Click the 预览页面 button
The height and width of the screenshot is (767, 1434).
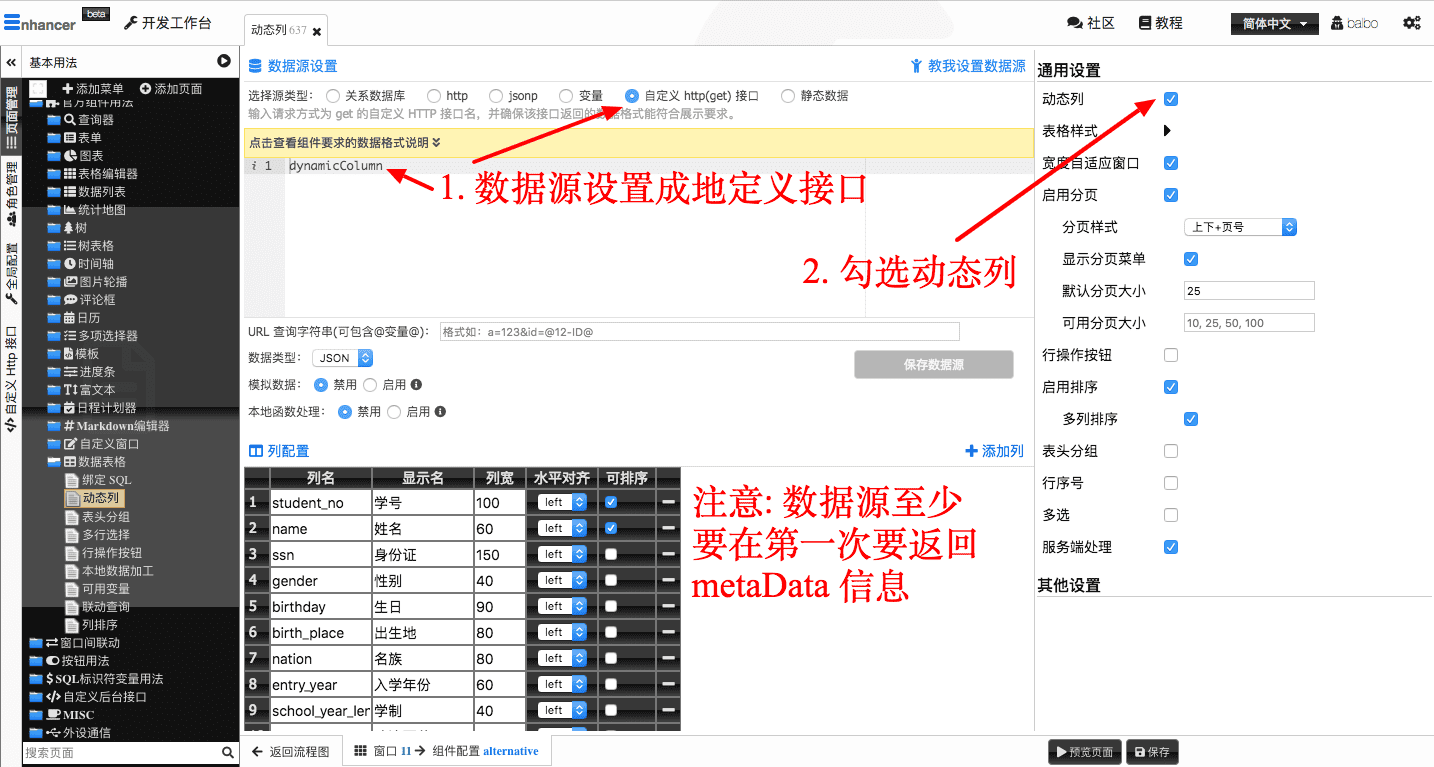click(x=1084, y=752)
